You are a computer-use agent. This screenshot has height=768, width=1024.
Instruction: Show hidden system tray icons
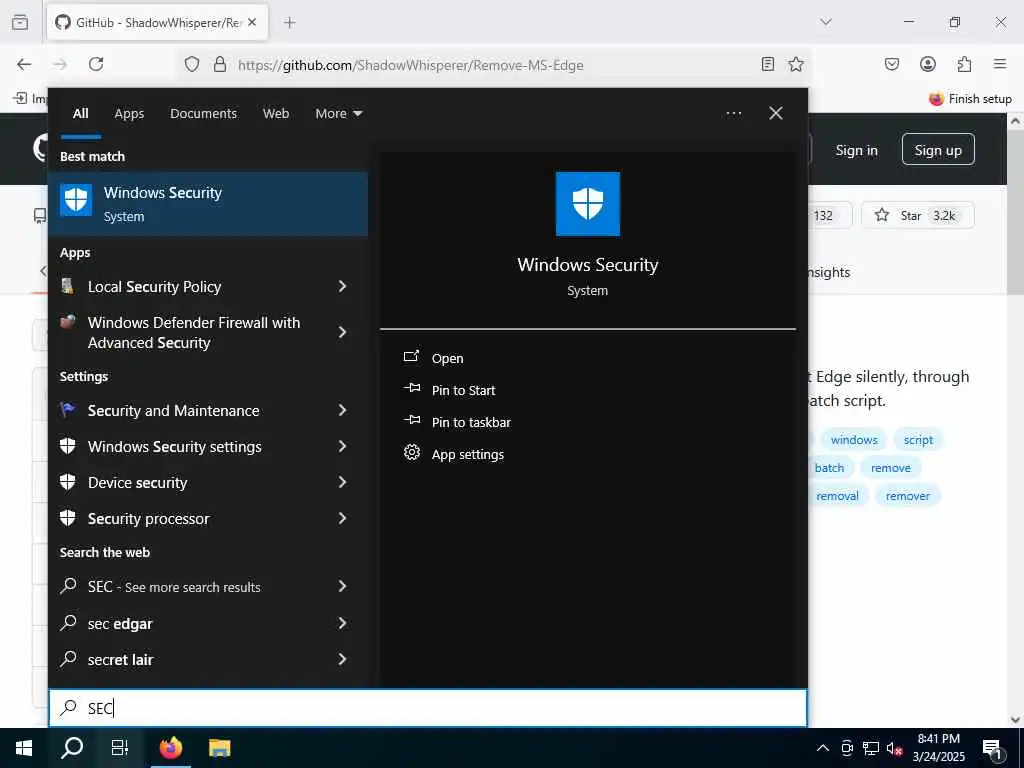(x=823, y=748)
